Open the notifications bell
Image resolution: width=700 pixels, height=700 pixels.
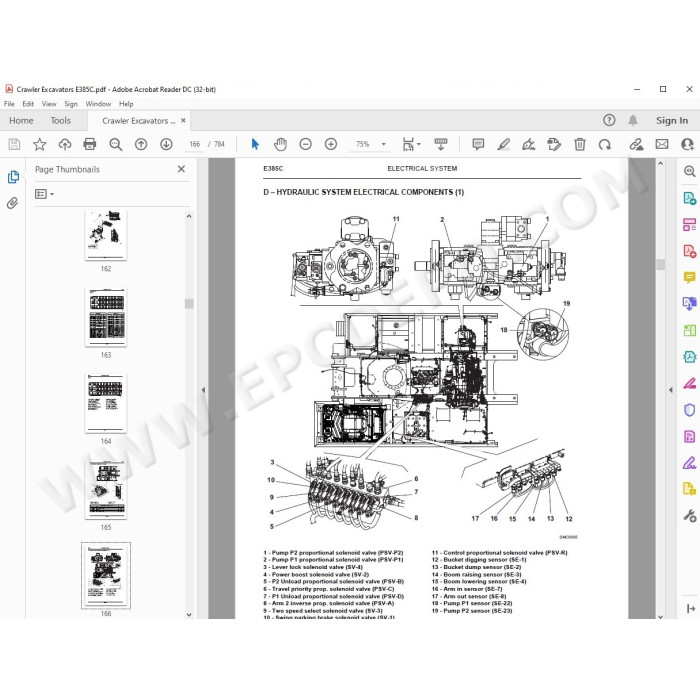[x=633, y=120]
